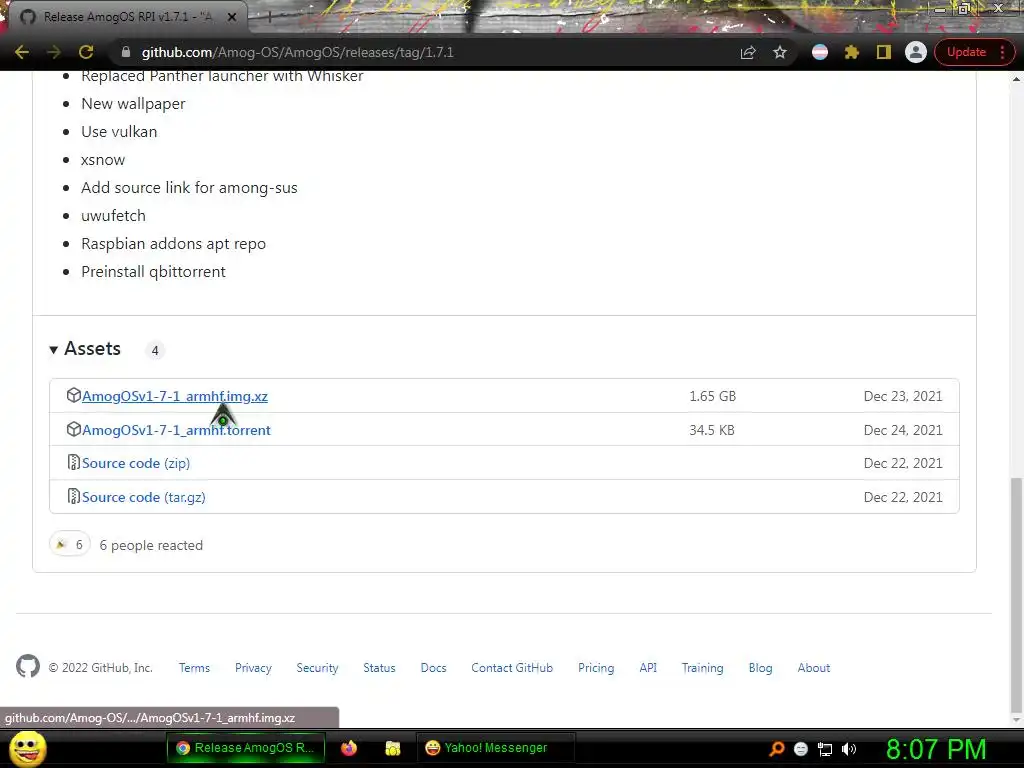Open the file manager taskbar icon
The height and width of the screenshot is (768, 1024).
pos(392,748)
